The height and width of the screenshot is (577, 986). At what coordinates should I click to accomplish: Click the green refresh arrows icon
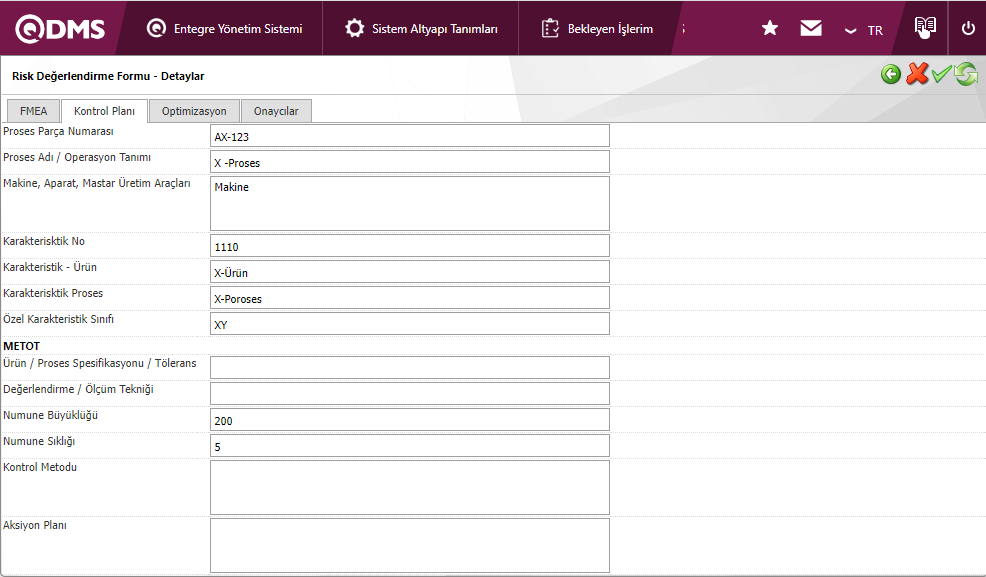coord(965,75)
